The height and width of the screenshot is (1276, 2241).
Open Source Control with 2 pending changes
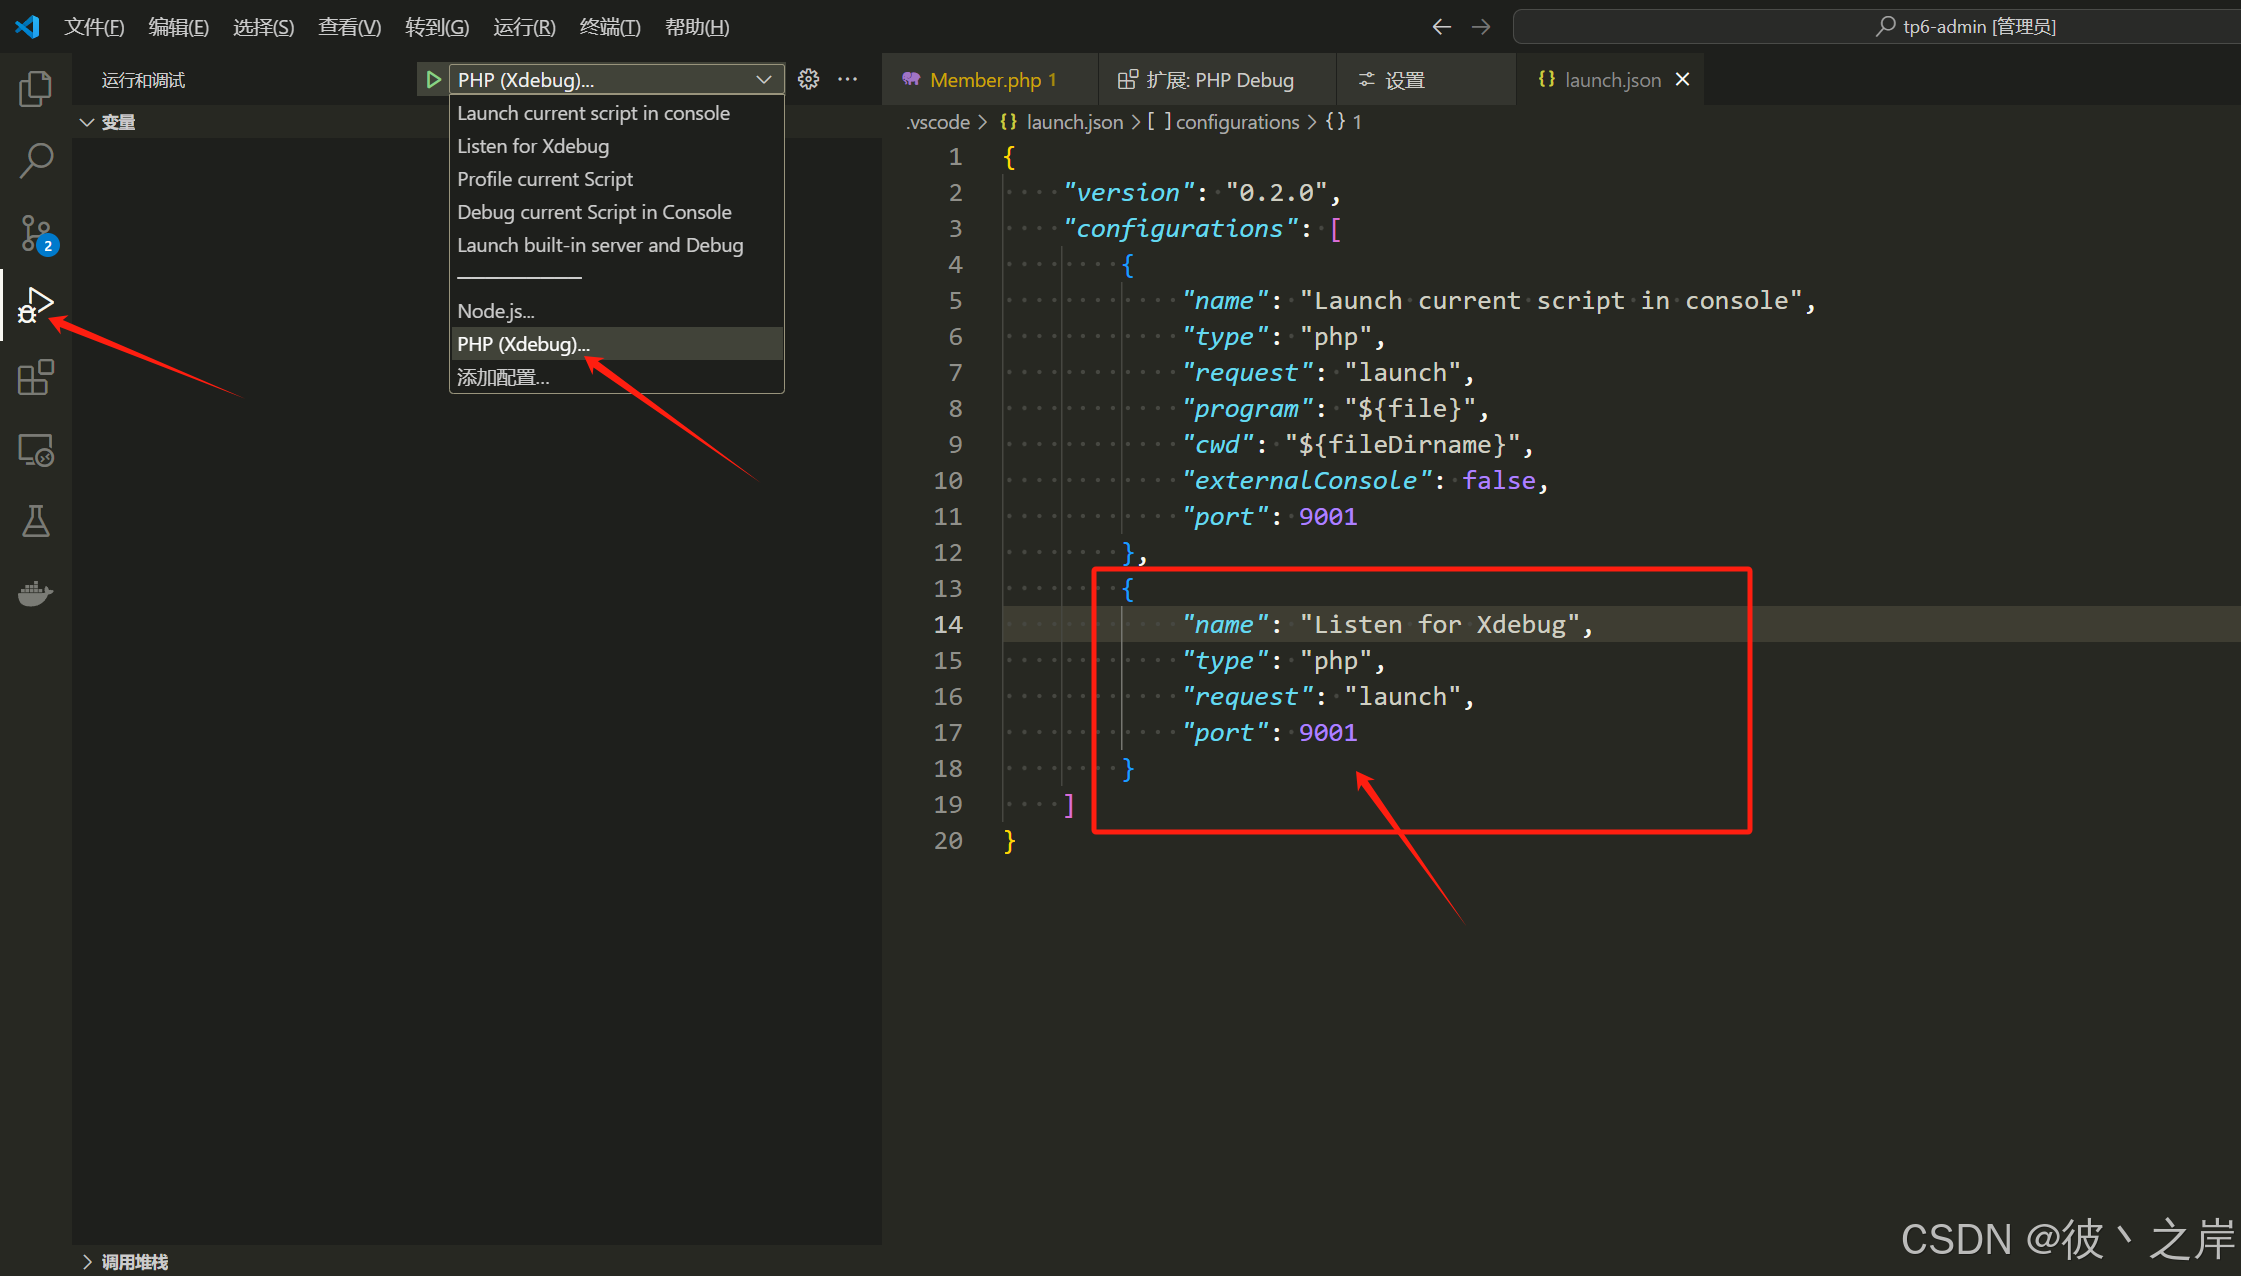[x=35, y=232]
